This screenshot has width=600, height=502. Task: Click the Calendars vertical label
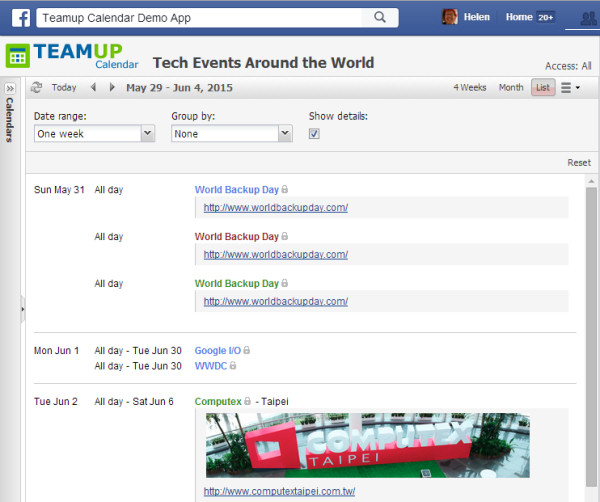coord(10,120)
